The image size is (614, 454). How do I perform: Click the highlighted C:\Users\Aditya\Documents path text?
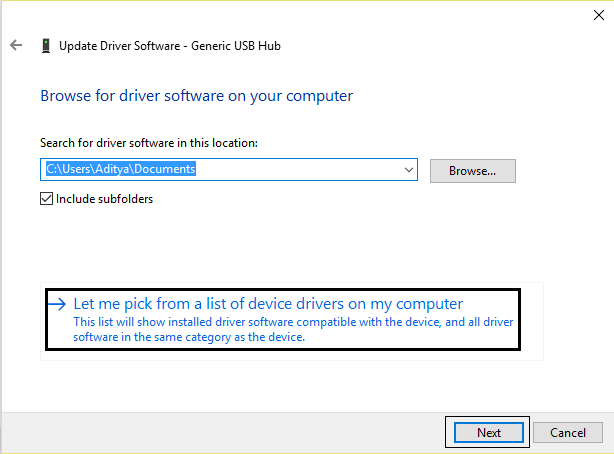[x=120, y=170]
